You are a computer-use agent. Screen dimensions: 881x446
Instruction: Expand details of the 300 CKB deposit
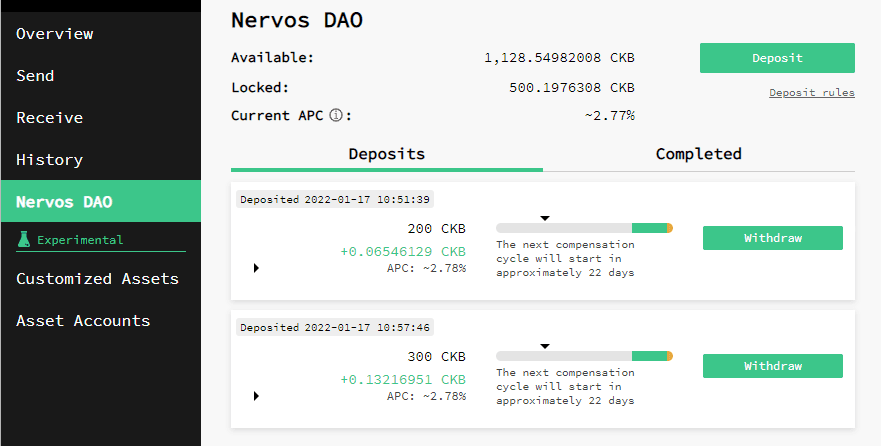[x=256, y=396]
